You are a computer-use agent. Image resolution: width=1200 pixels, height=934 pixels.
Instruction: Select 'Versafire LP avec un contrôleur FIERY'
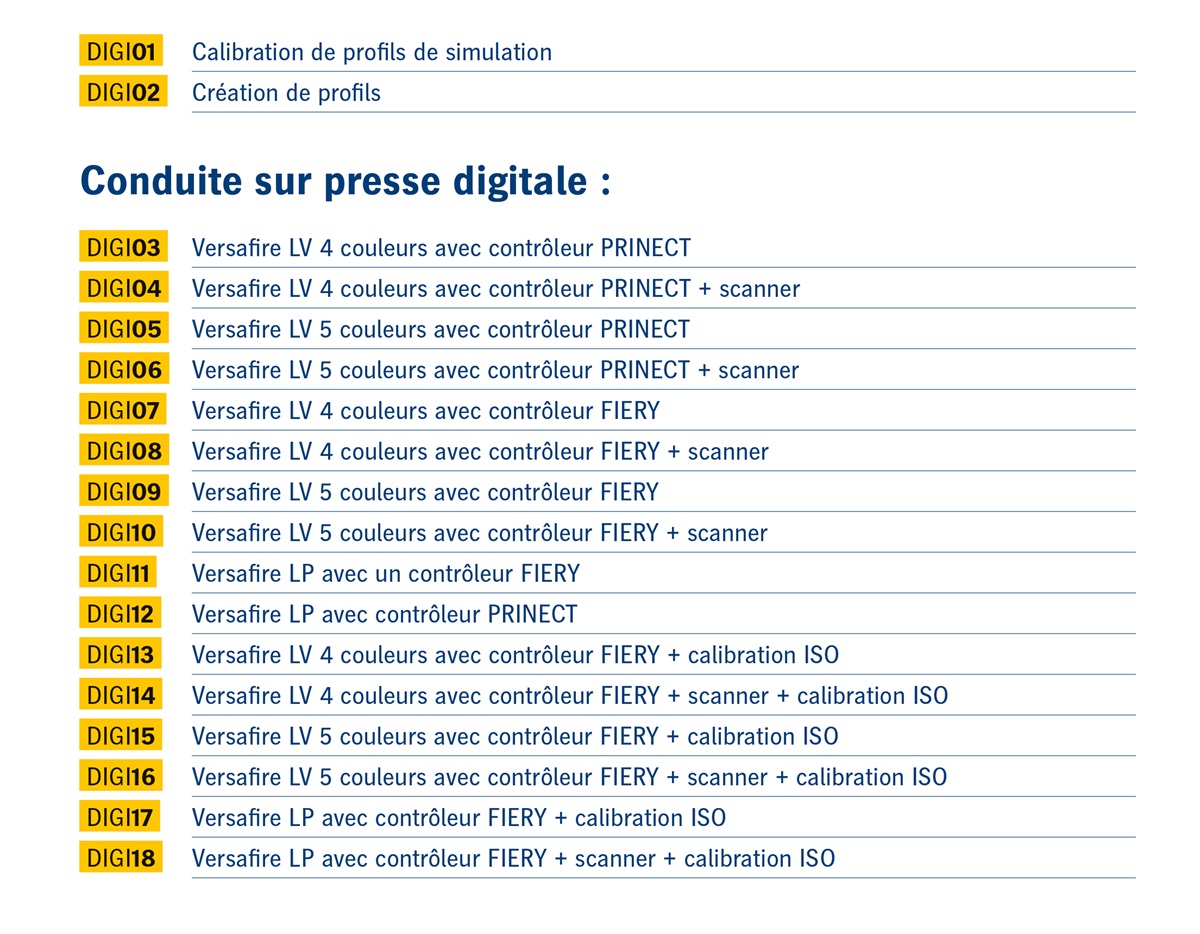[x=386, y=574]
